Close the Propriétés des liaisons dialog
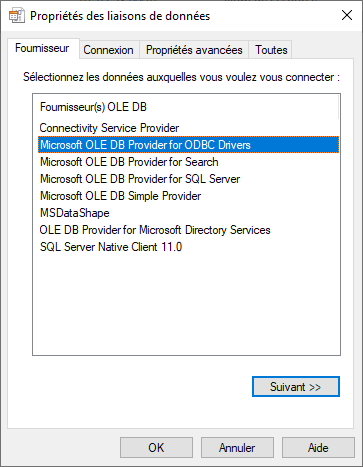 tap(347, 15)
